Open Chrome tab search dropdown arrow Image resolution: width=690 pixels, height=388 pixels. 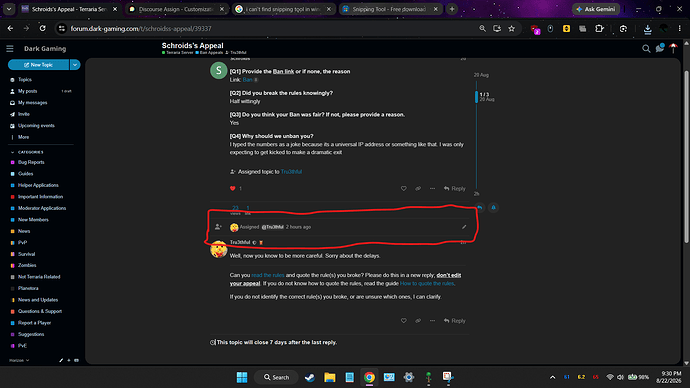[9, 9]
